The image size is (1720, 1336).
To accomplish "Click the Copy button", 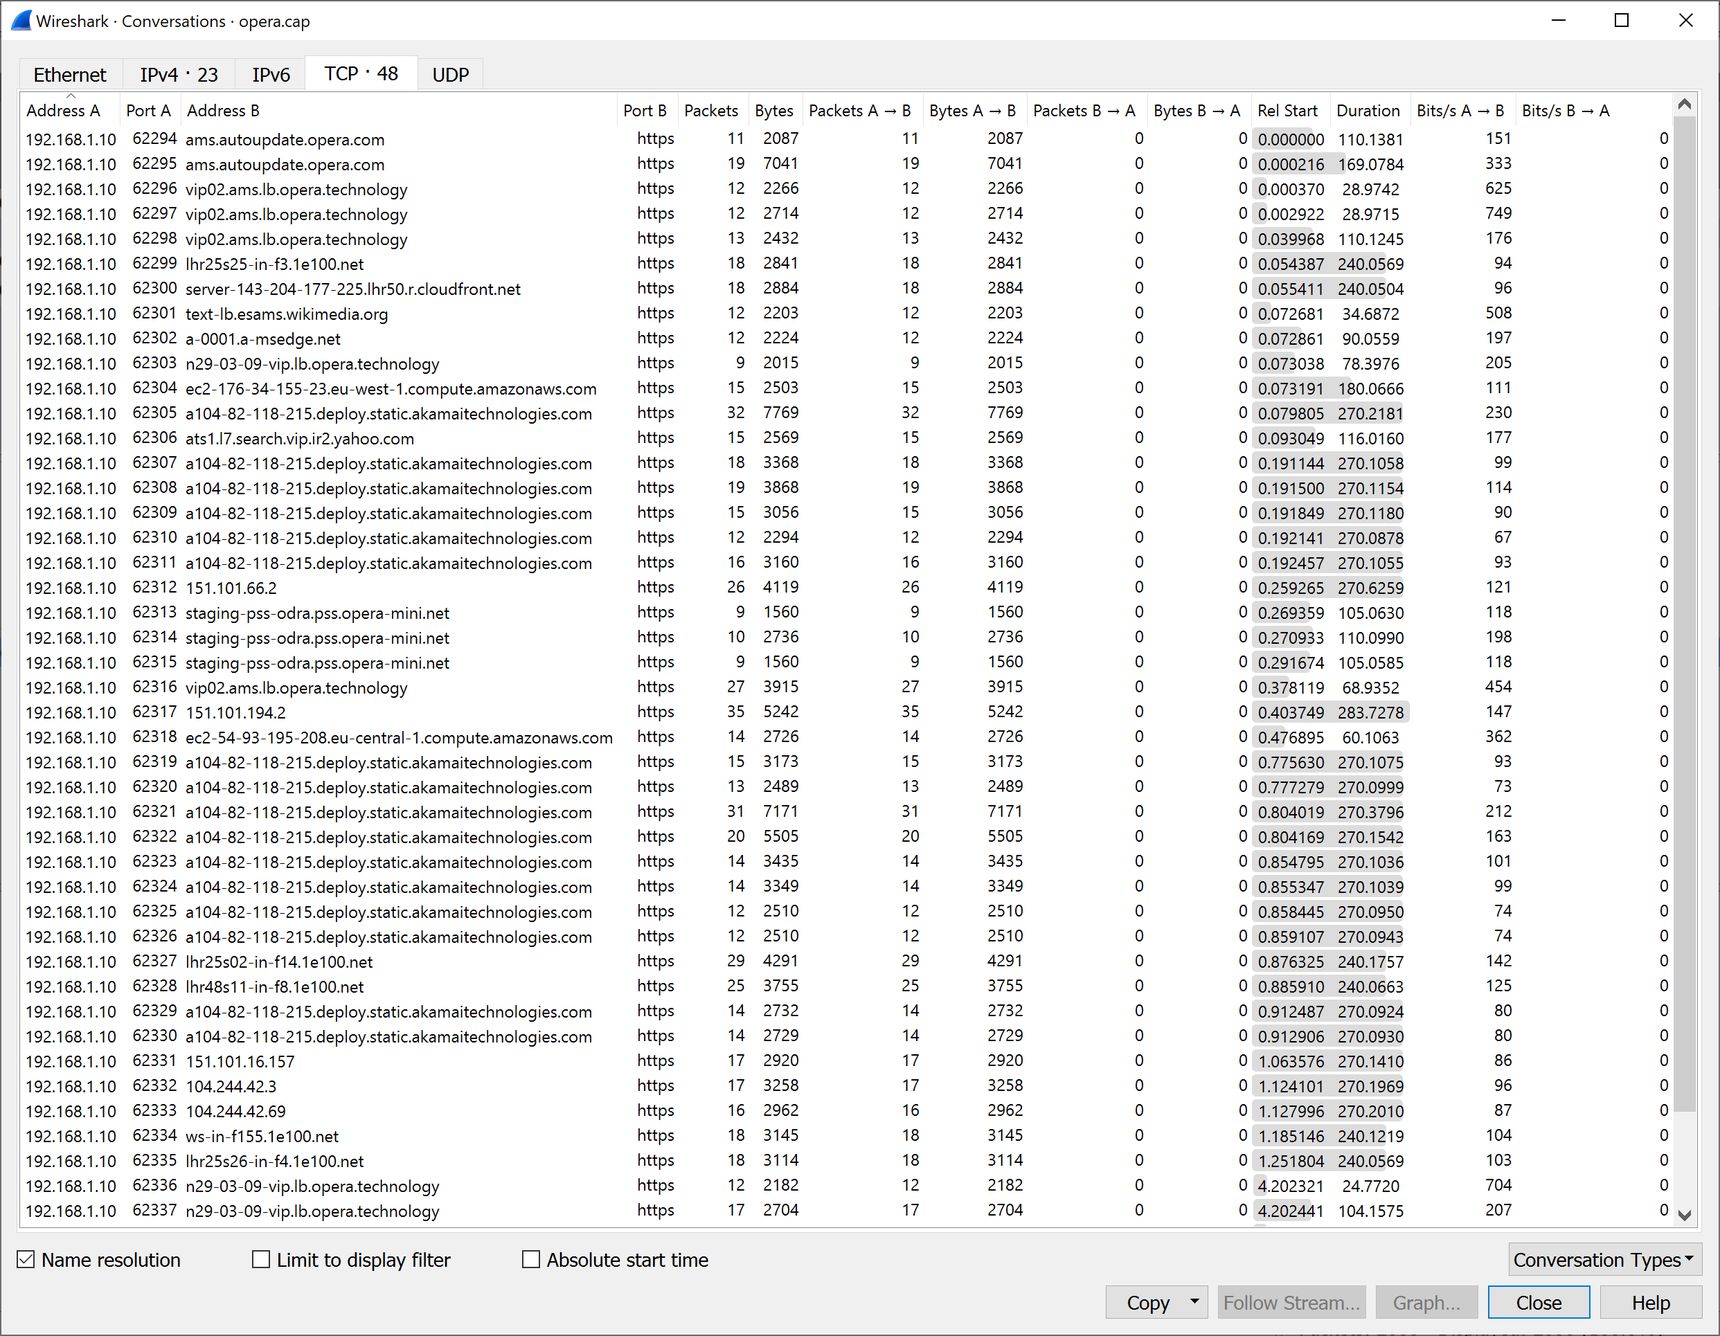I will [1147, 1302].
